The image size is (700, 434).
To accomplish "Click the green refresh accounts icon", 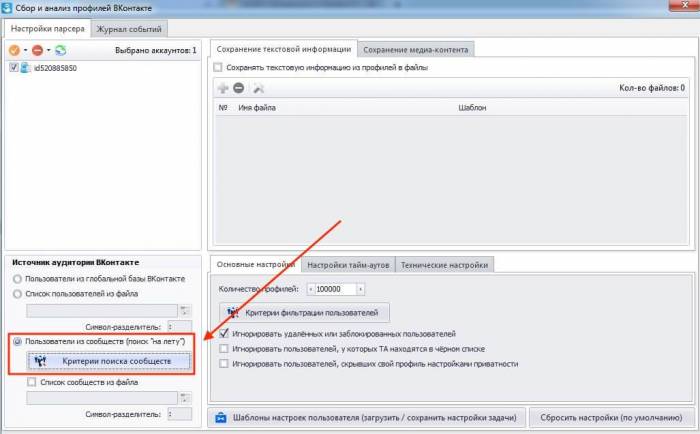I will click(x=60, y=50).
